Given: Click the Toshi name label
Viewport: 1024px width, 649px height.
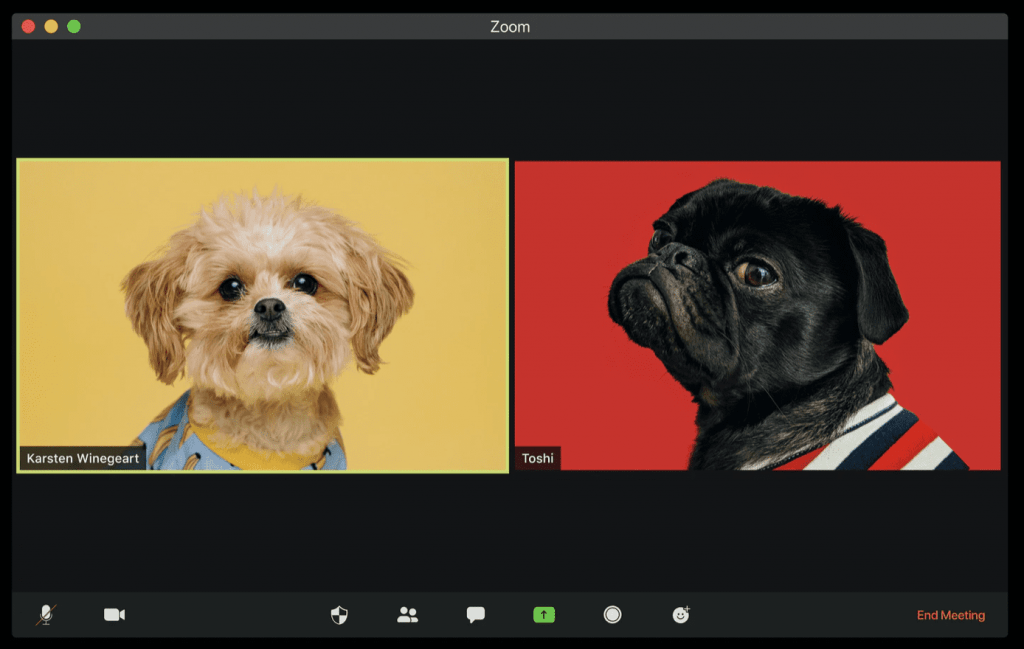Looking at the screenshot, I should click(537, 459).
